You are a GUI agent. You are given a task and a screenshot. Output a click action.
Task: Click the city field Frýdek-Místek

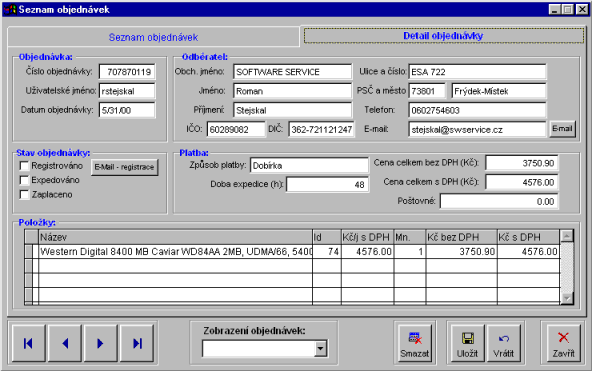(x=499, y=91)
